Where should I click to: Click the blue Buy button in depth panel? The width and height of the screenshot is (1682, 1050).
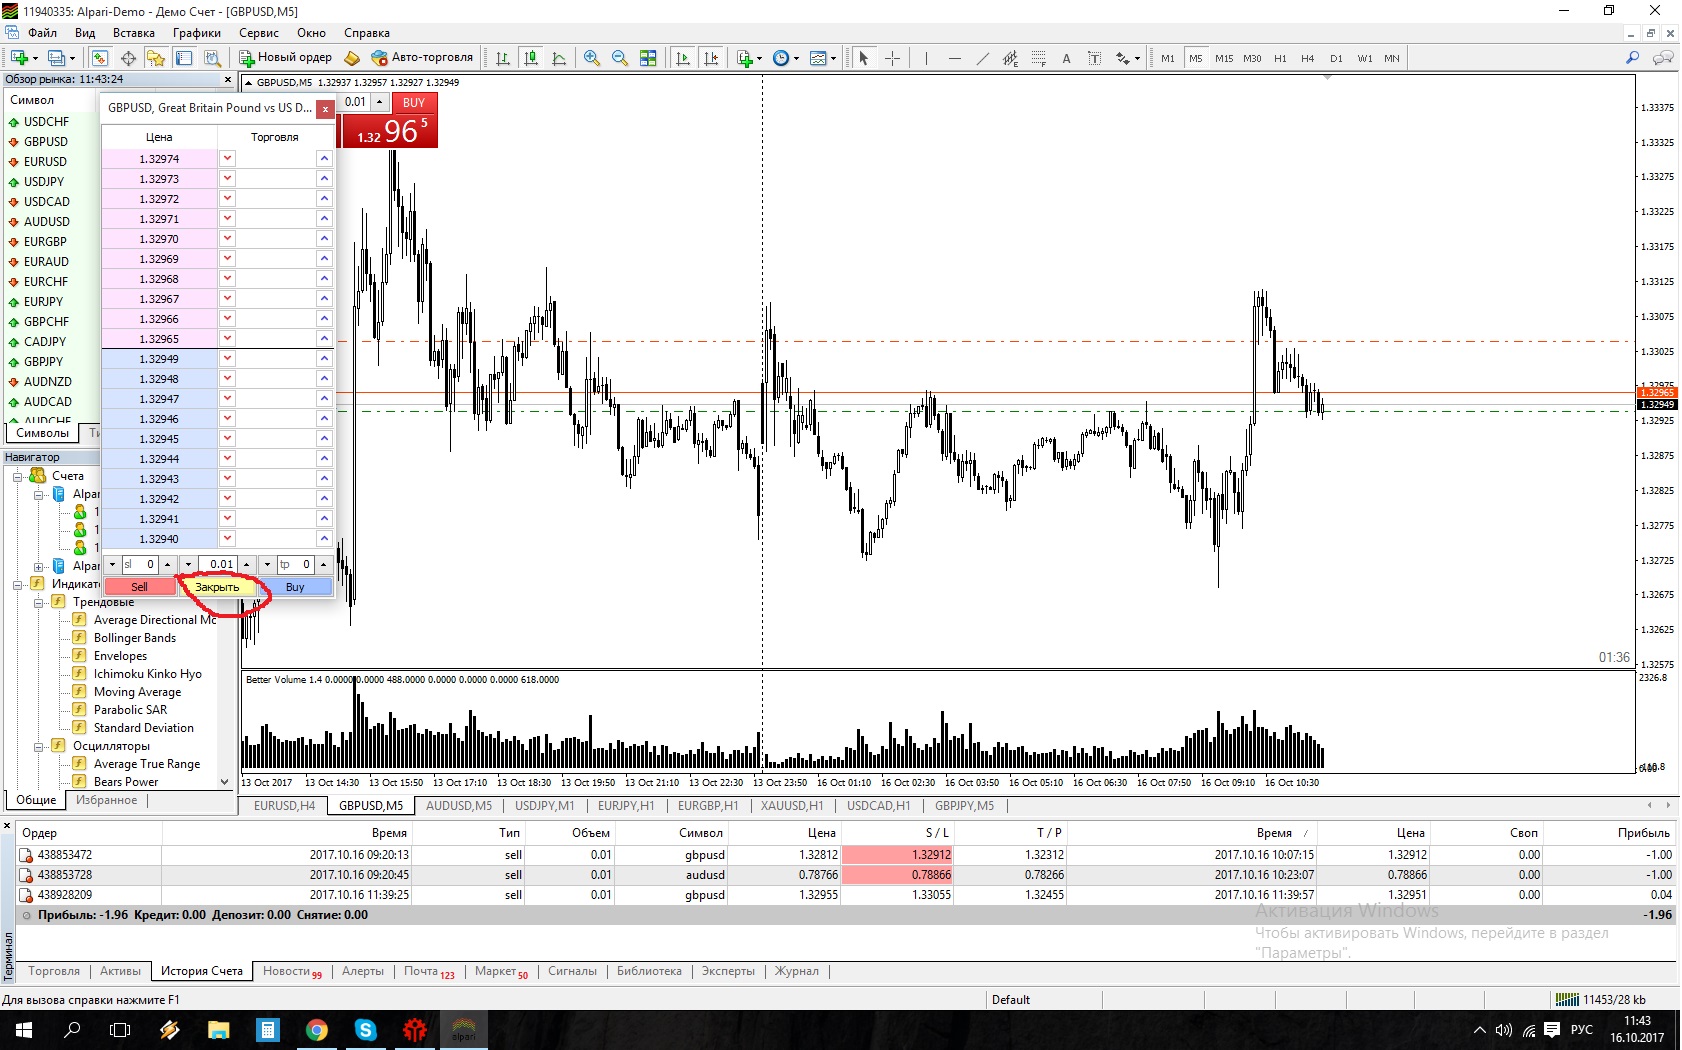tap(295, 587)
